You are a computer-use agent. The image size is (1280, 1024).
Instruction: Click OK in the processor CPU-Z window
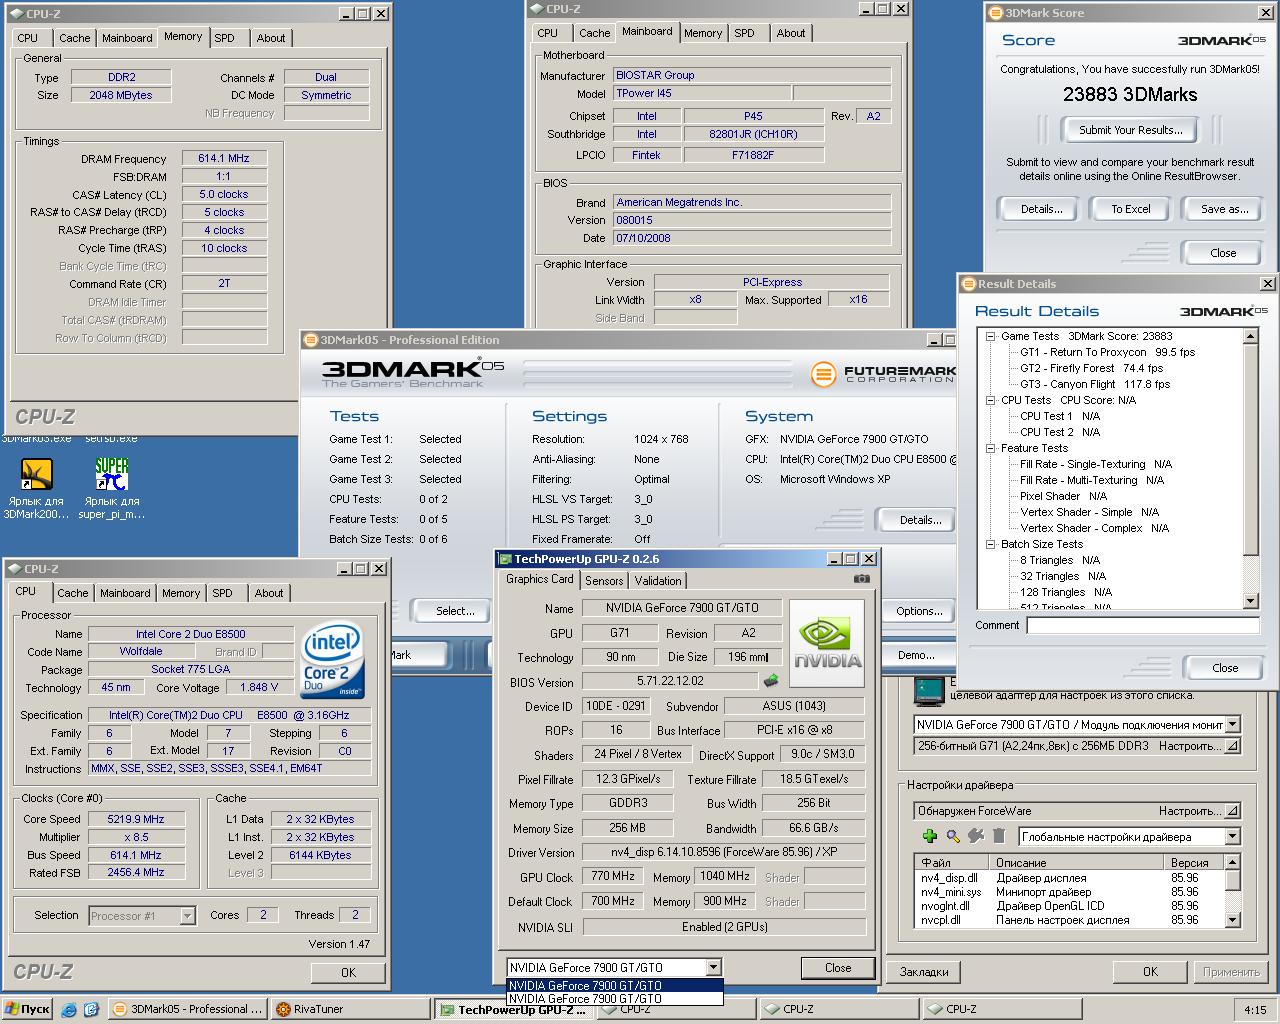tap(348, 972)
